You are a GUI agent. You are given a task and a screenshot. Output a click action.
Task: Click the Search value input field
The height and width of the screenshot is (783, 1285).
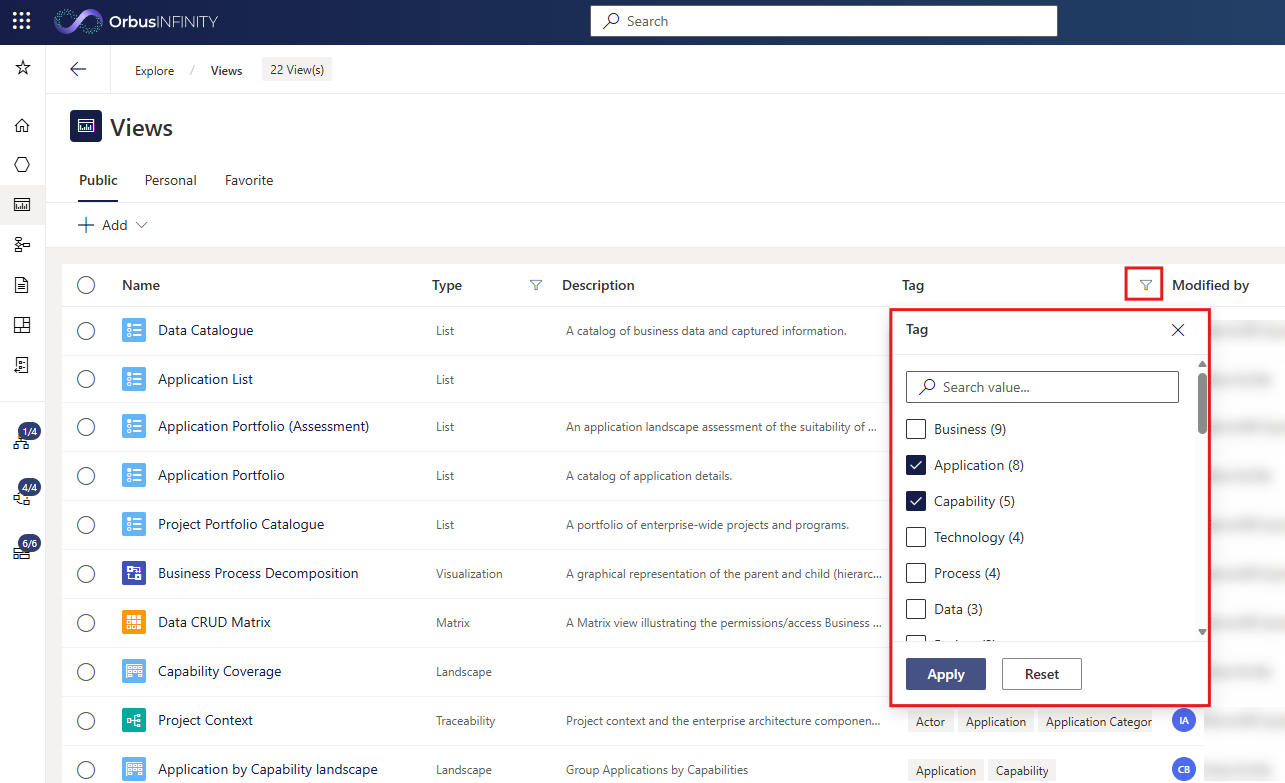tap(1042, 387)
